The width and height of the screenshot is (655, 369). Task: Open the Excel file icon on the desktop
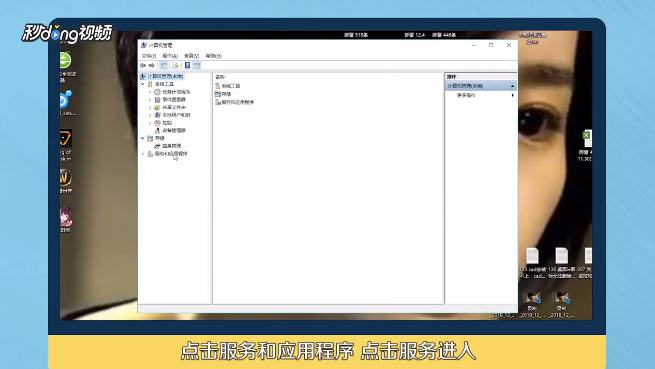click(587, 138)
